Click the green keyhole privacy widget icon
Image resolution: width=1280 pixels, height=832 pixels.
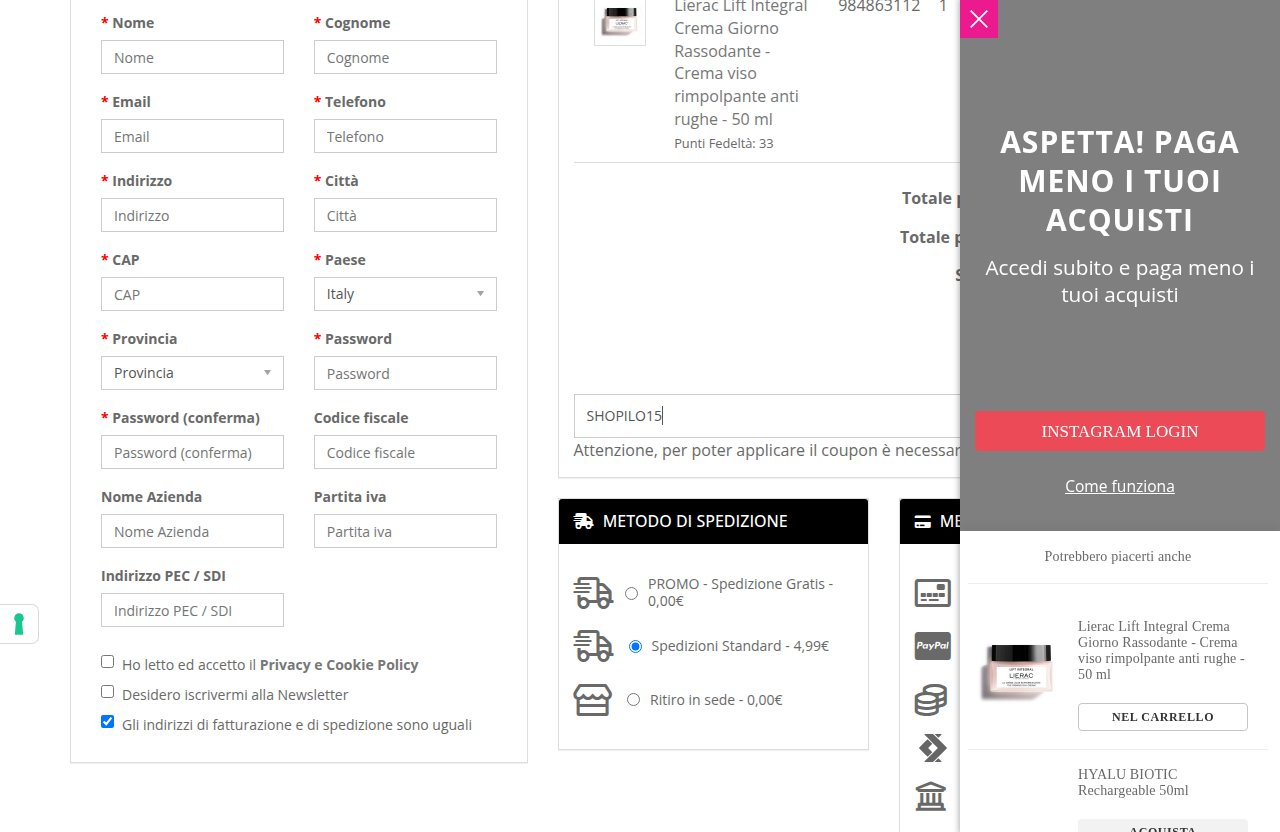18,624
